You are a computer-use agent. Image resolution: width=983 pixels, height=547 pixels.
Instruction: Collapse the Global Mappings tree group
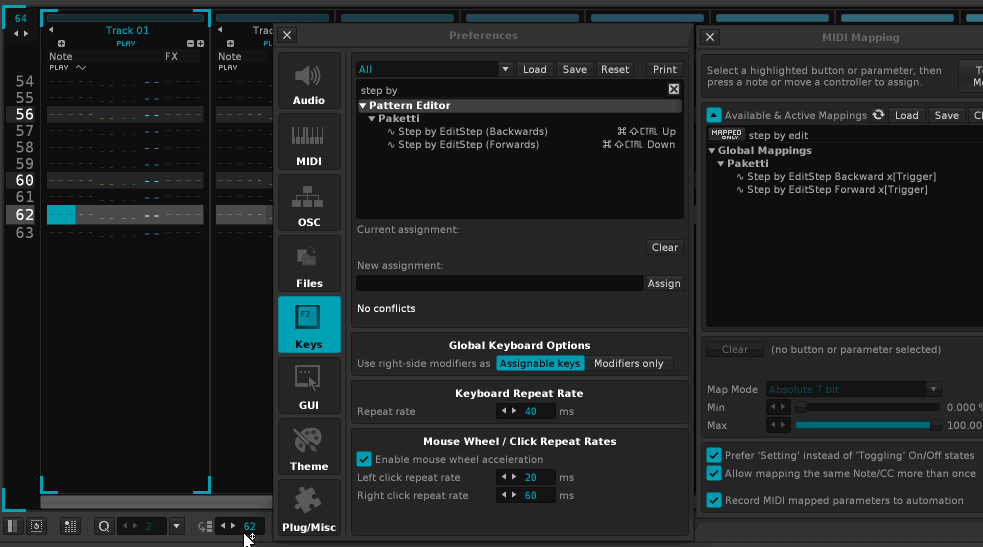point(712,151)
